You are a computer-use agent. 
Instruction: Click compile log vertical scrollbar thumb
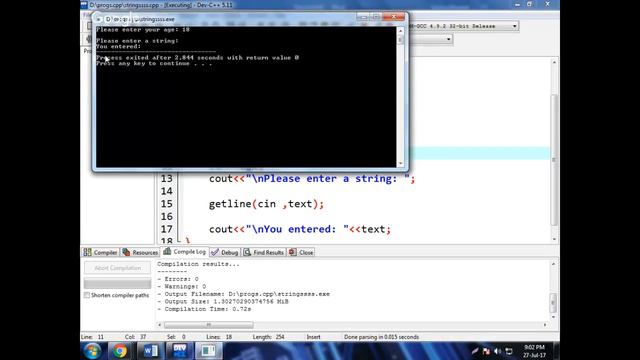[x=553, y=302]
